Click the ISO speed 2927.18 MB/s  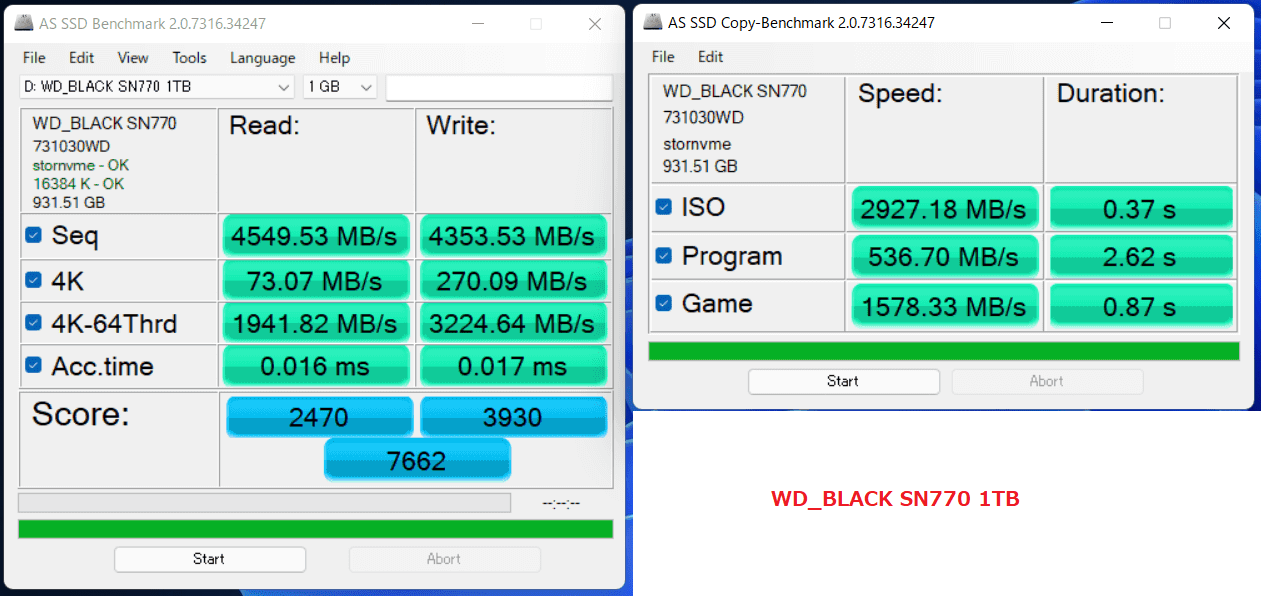tap(945, 208)
